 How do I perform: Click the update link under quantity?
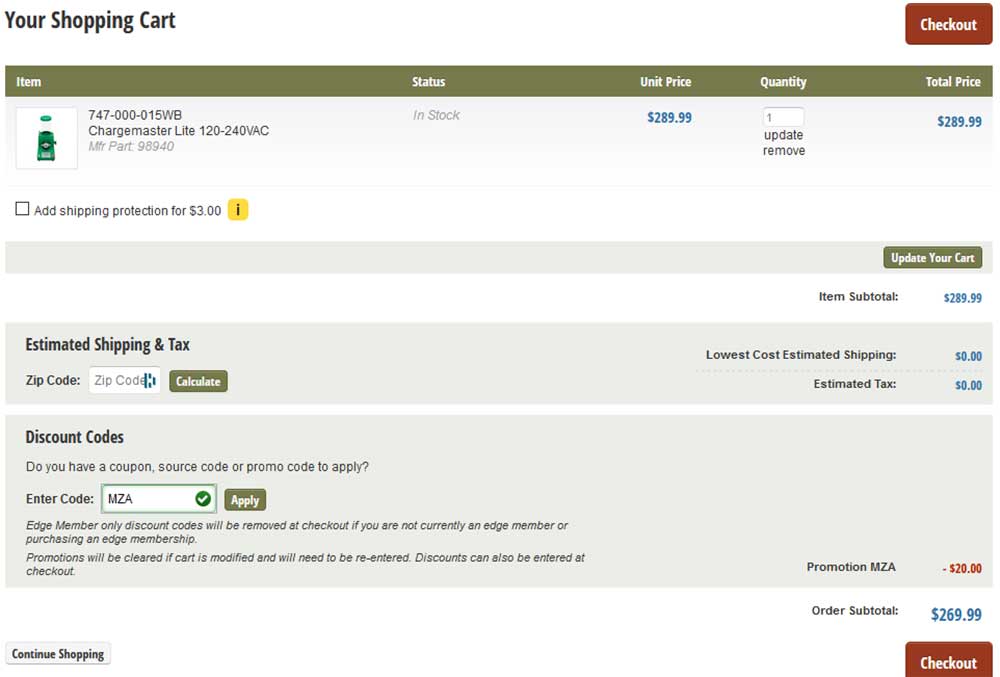click(x=783, y=135)
